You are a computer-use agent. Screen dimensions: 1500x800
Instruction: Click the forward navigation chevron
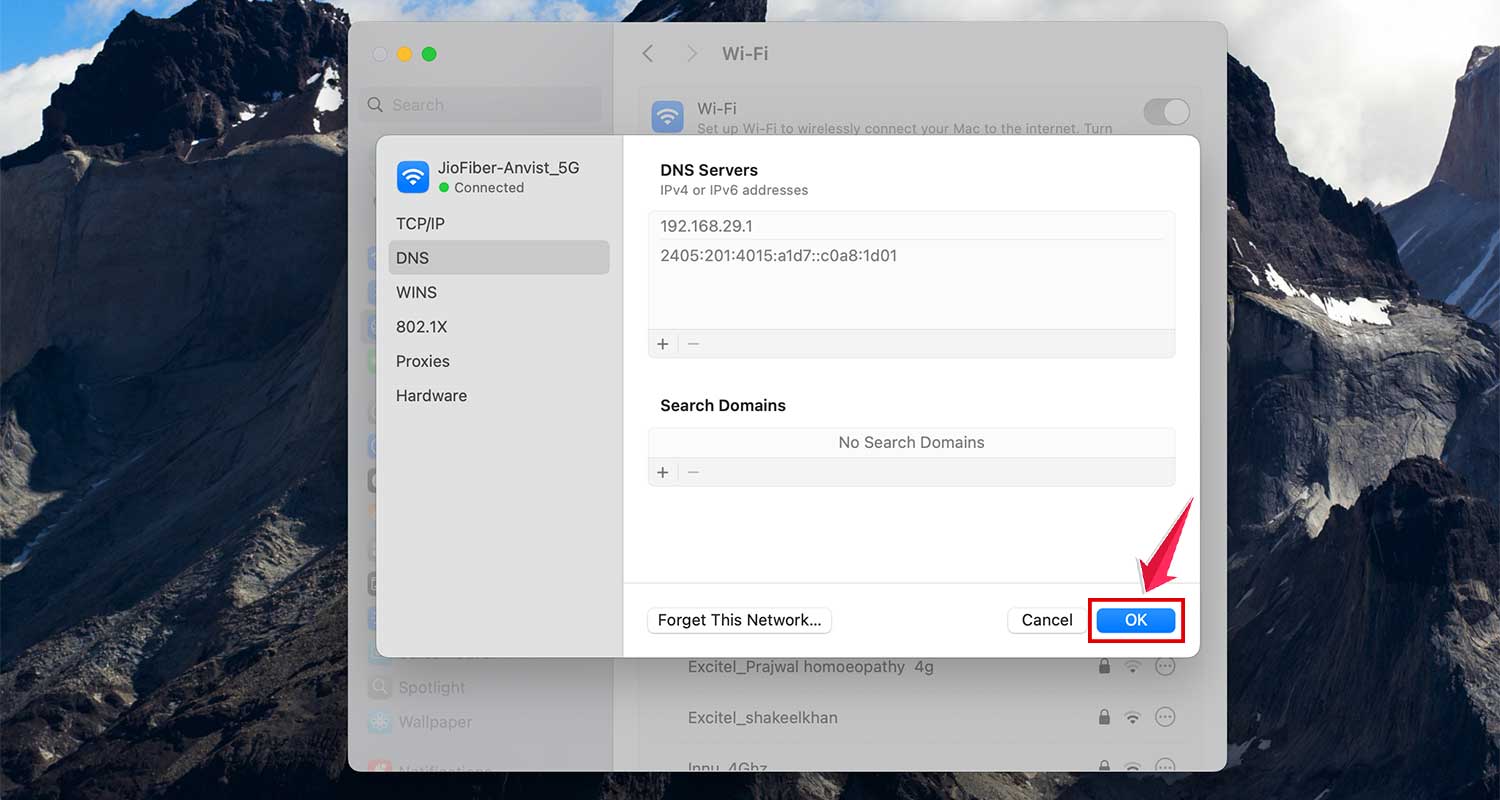click(x=691, y=53)
